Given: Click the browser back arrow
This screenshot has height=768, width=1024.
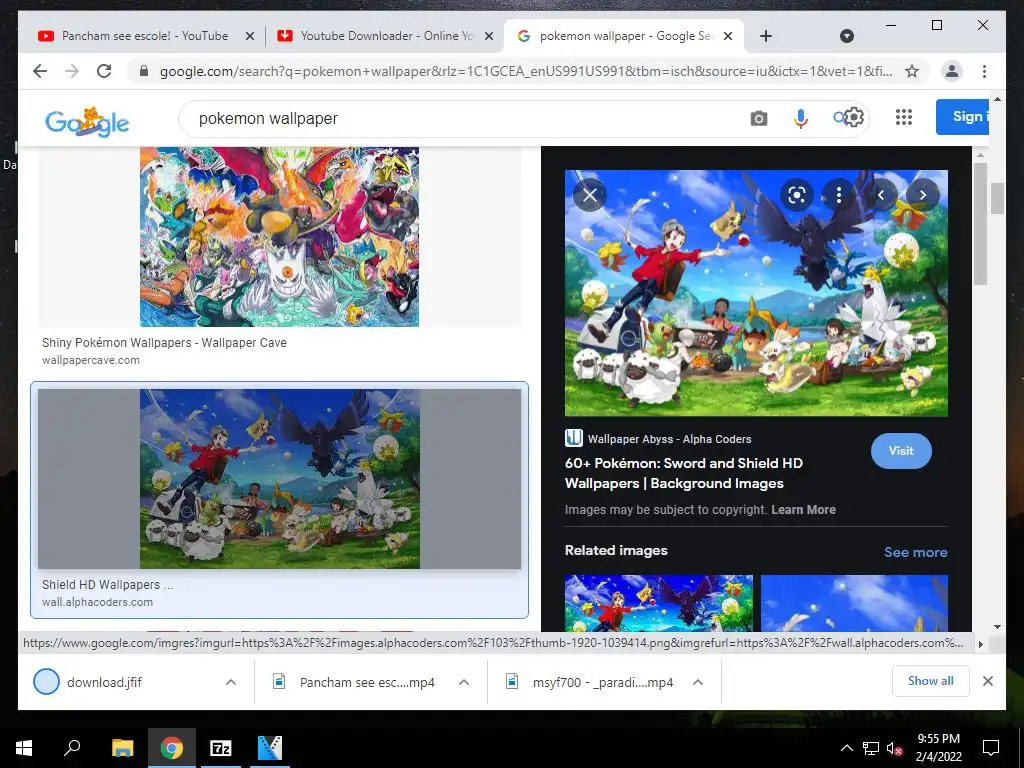Looking at the screenshot, I should click(40, 71).
